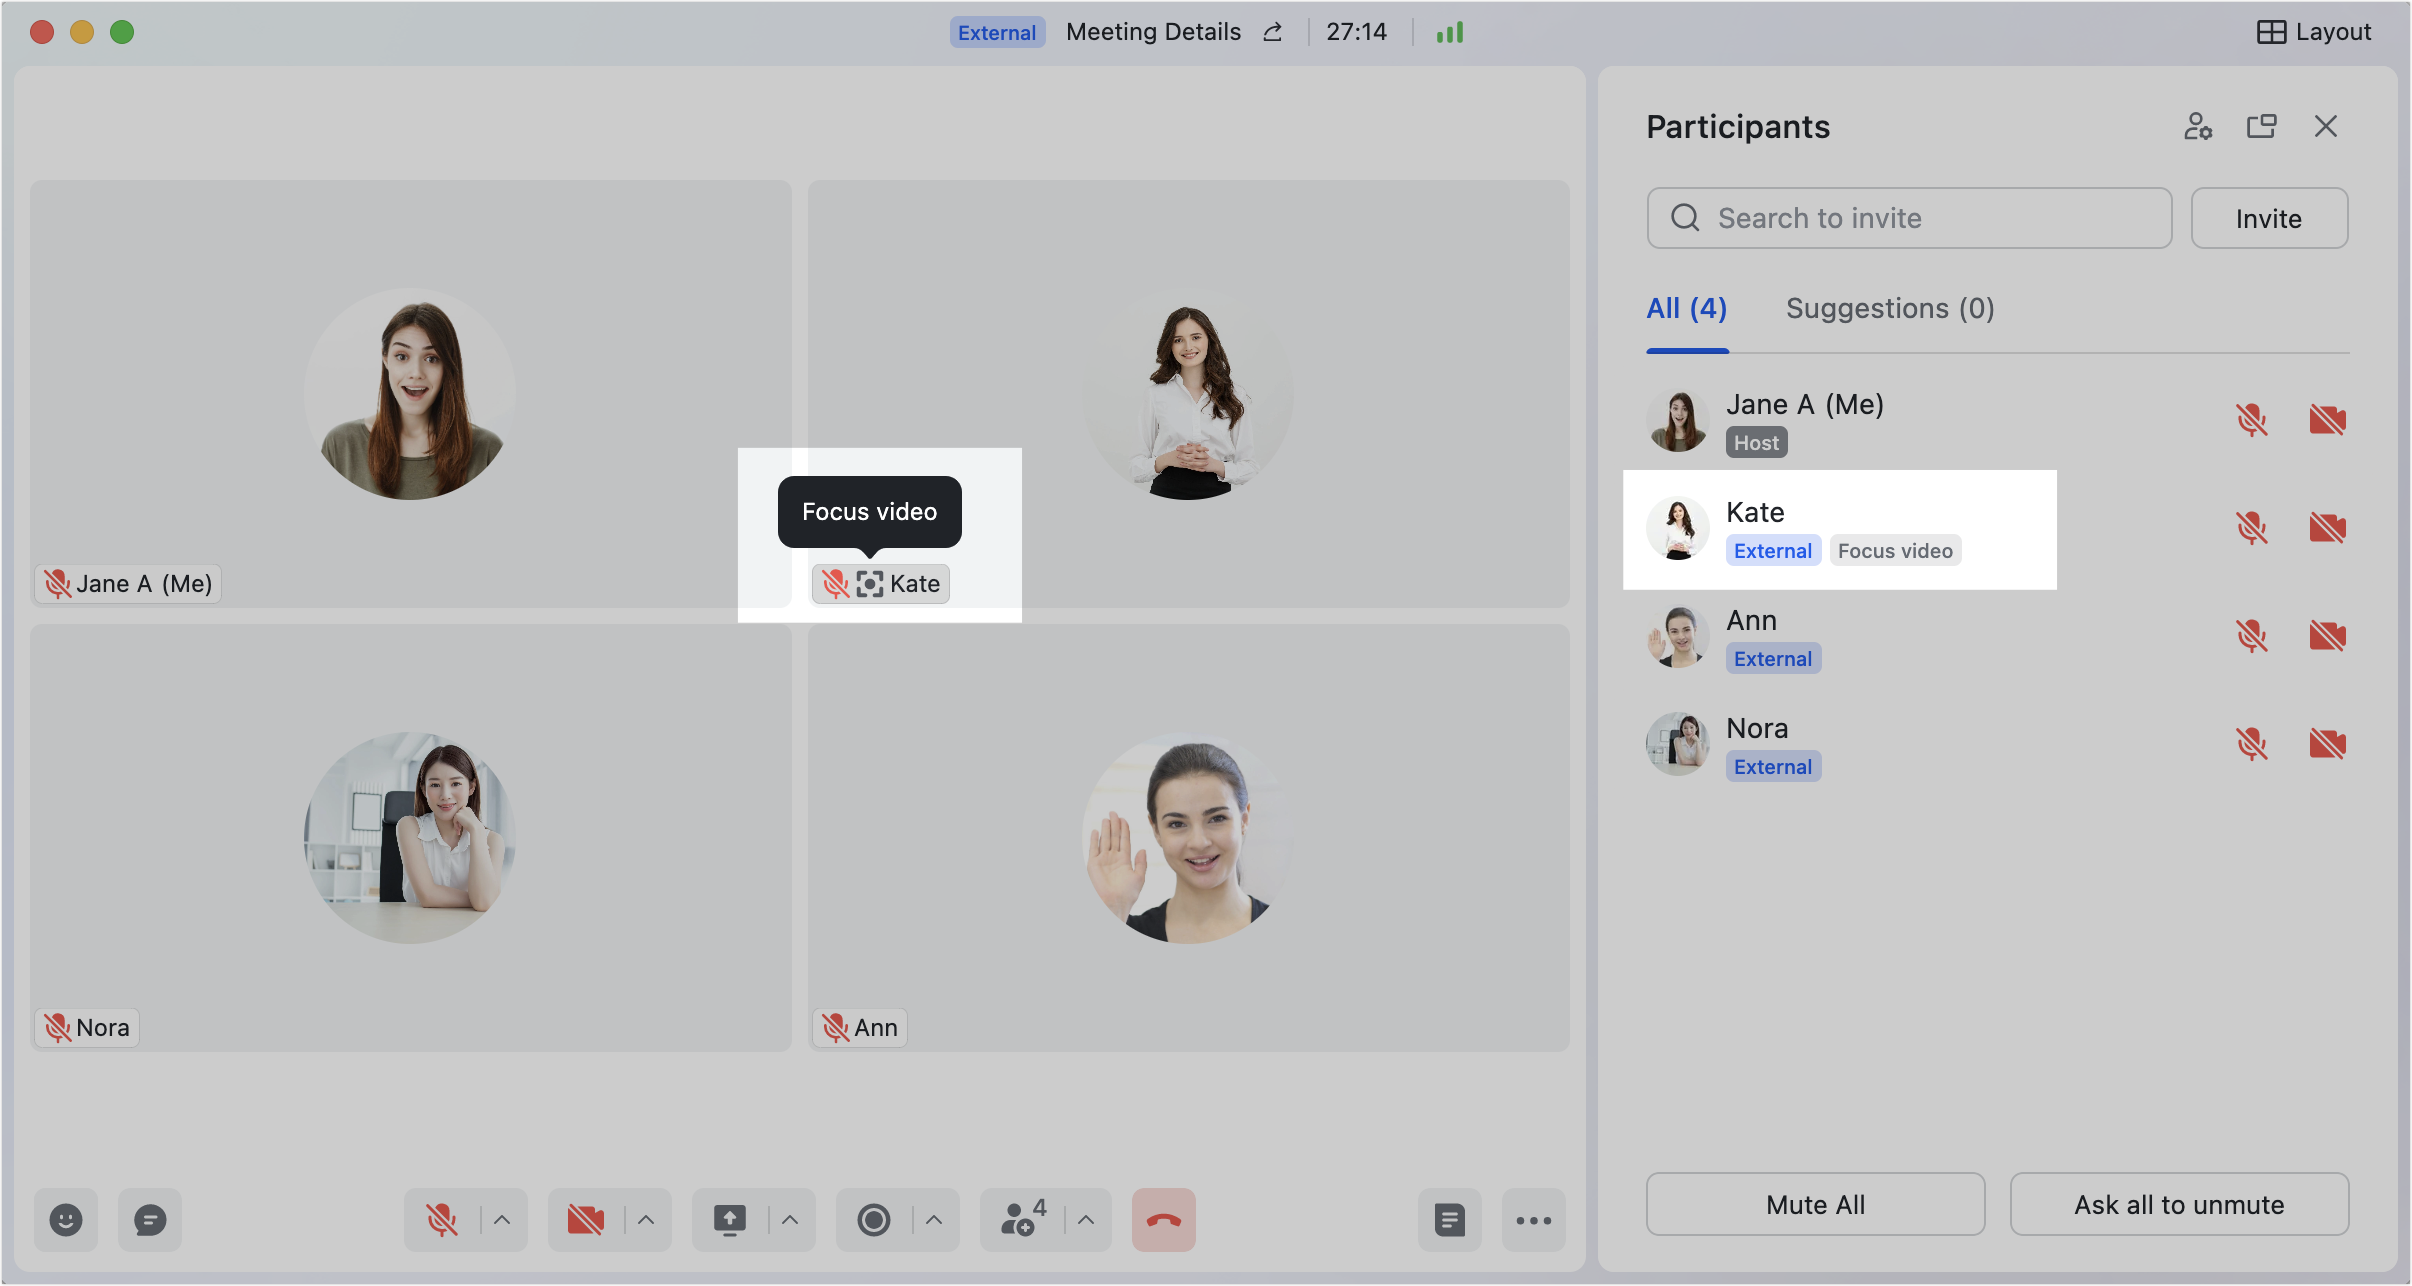Screen dimensions: 2412x1286
Task: Click share icon beside Meeting Details
Action: click(x=1273, y=32)
